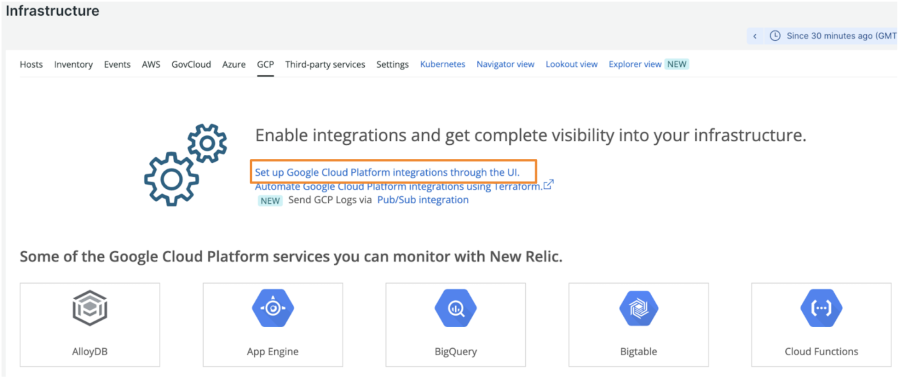This screenshot has width=900, height=379.
Task: Open the AlloyDB service icon
Action: click(90, 309)
